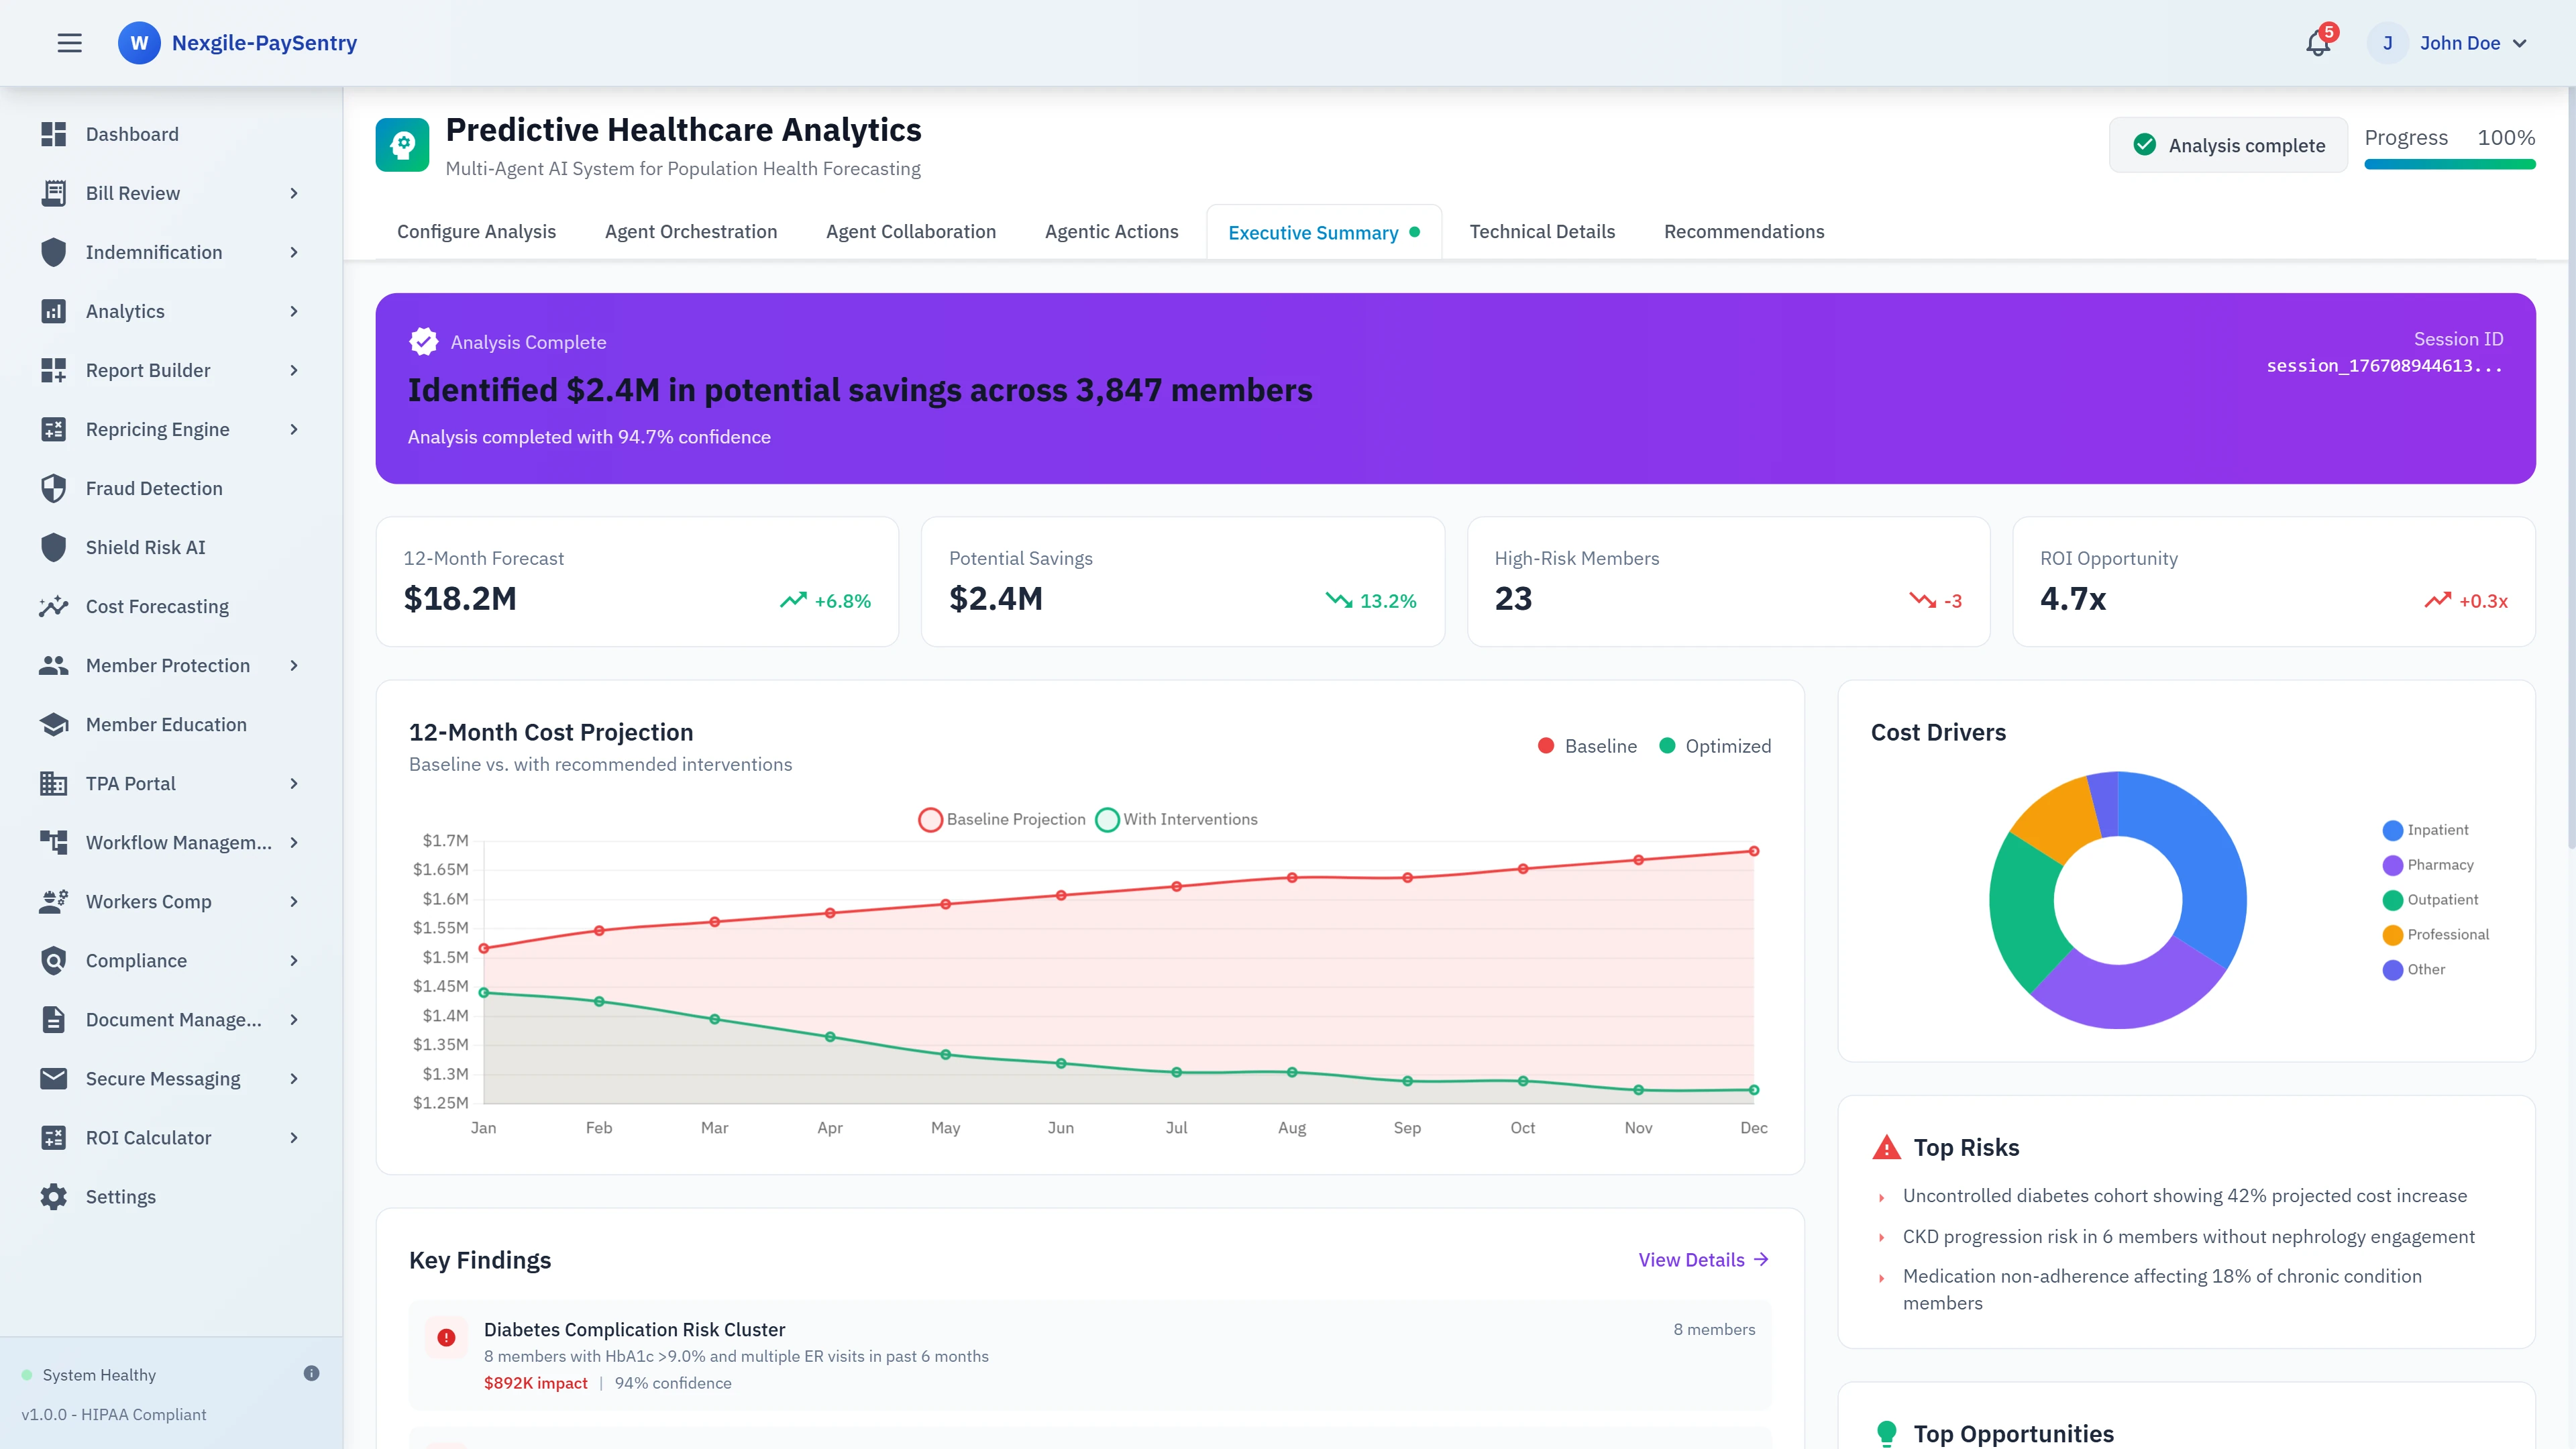Open the Cost Forecasting tool
The image size is (2576, 1449).
55,606
